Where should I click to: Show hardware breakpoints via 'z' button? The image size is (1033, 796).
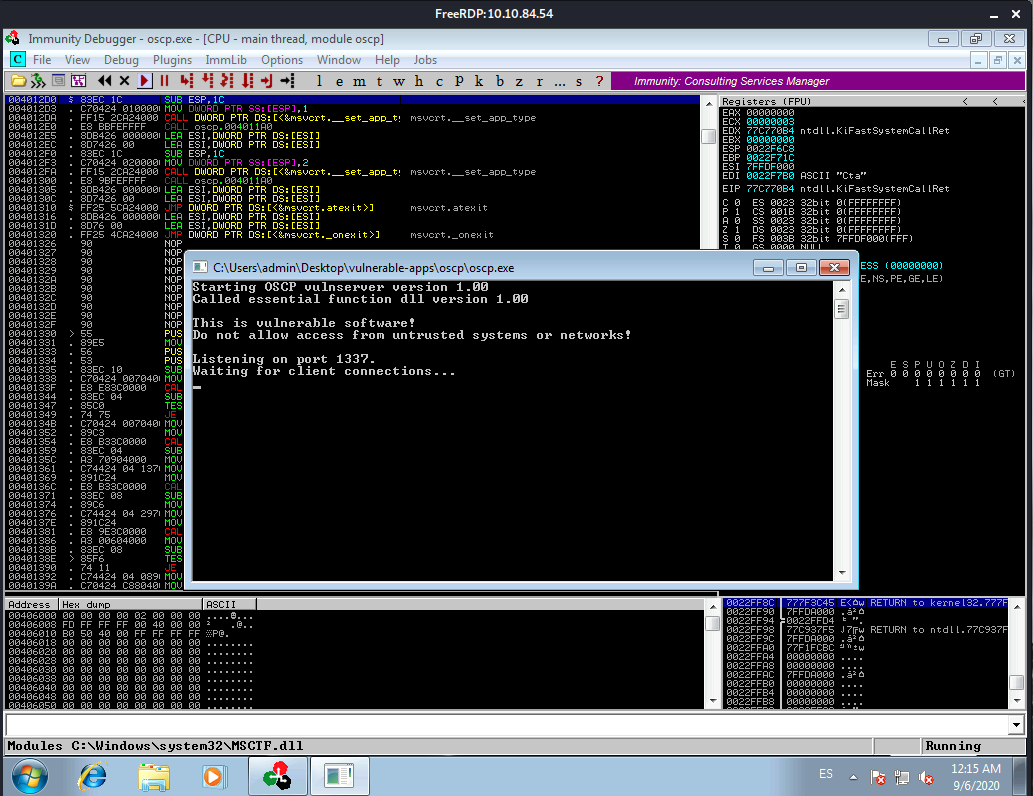tap(519, 81)
